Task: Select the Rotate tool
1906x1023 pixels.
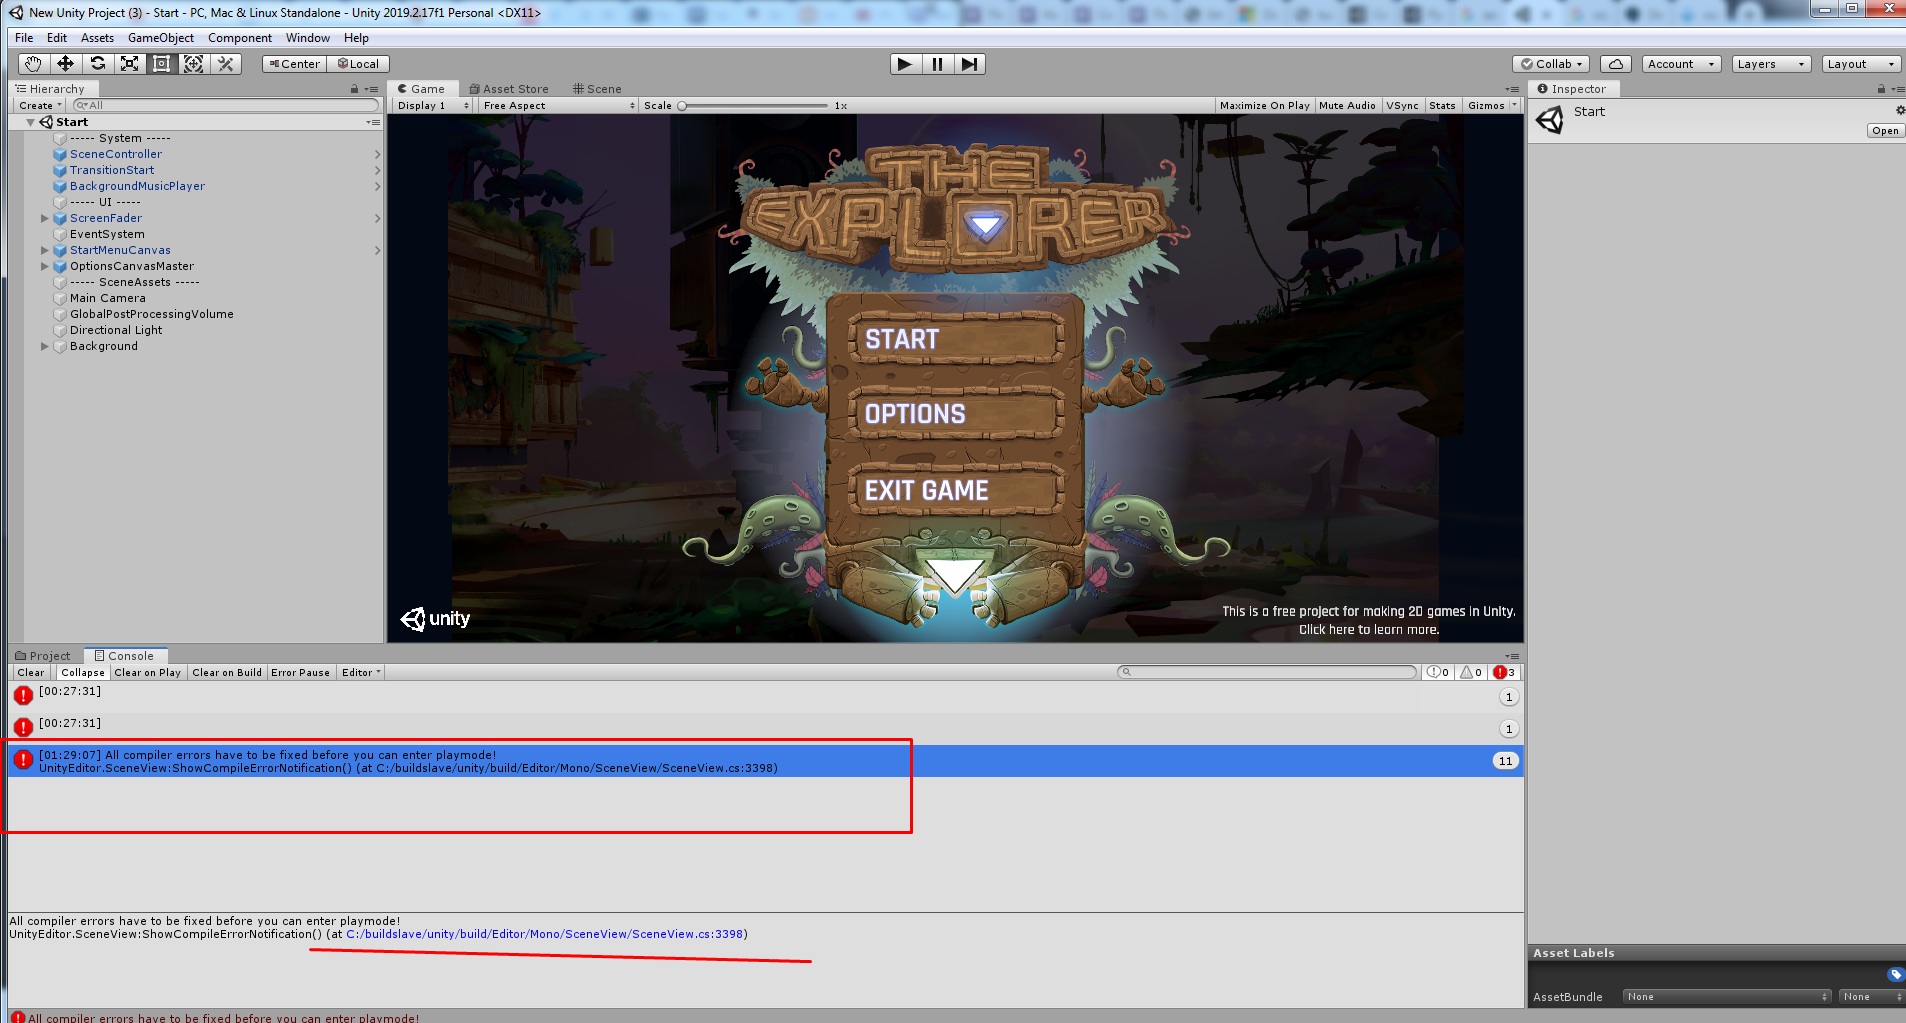Action: 97,64
